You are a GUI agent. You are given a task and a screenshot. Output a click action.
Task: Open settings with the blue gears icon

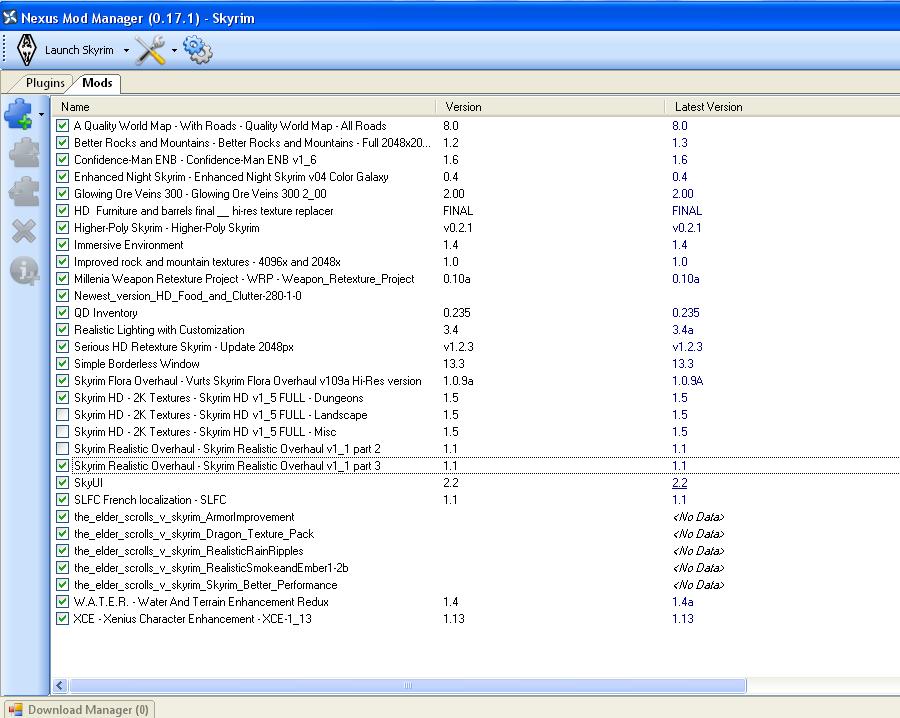point(197,50)
